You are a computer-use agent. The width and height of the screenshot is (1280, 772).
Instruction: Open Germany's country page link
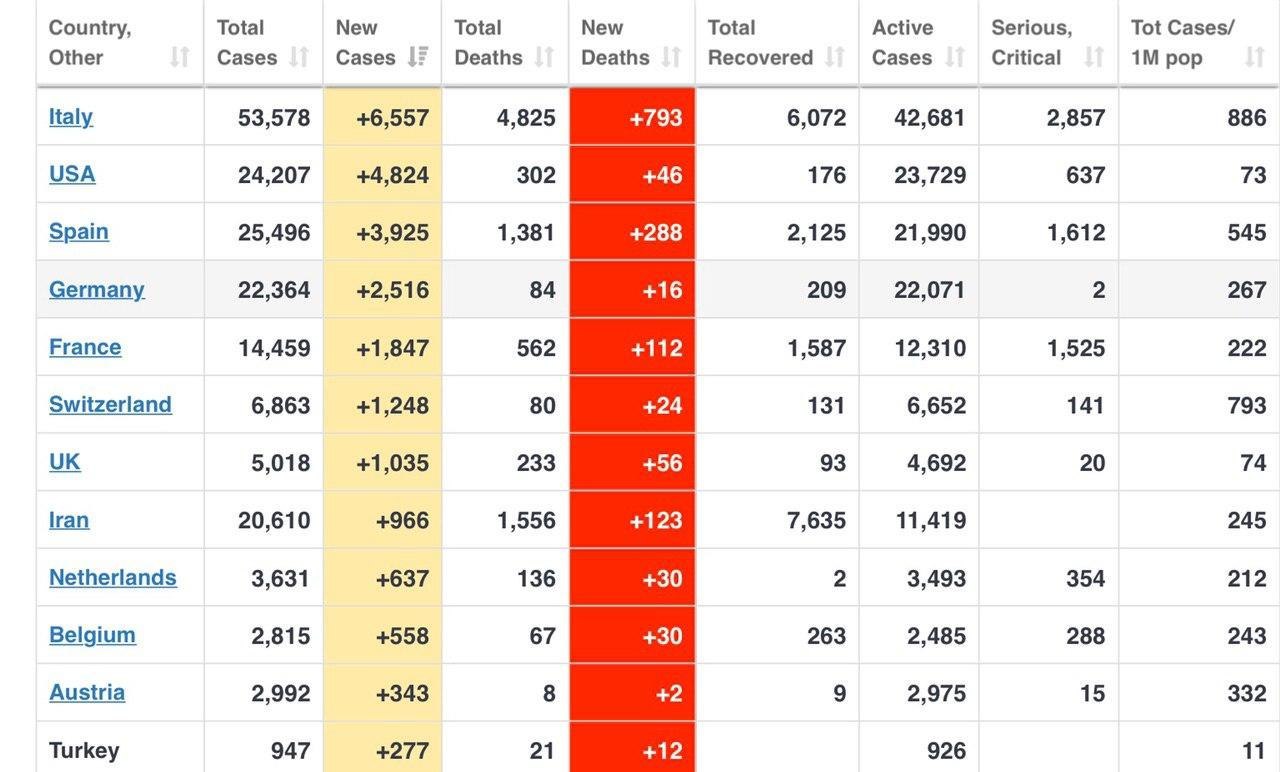[97, 290]
